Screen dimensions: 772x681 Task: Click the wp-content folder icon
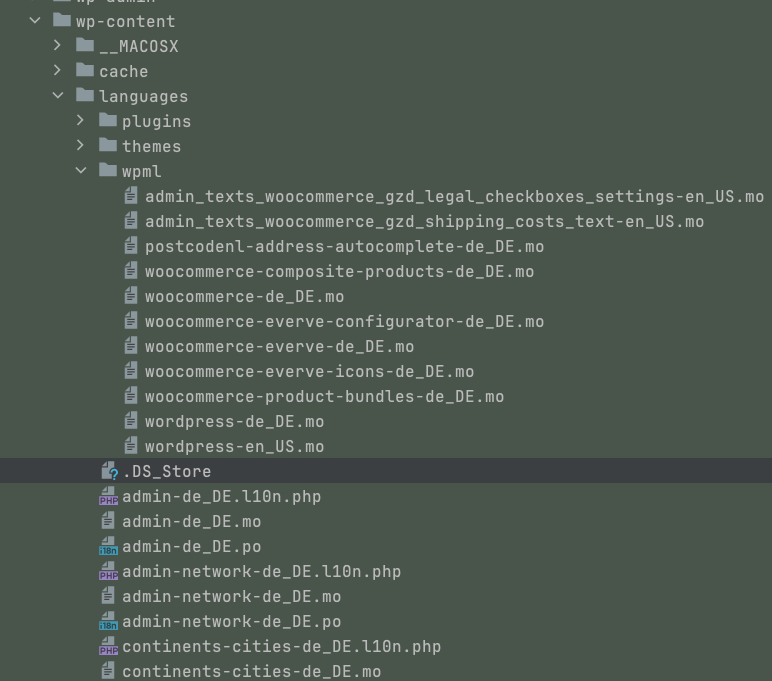tap(62, 20)
